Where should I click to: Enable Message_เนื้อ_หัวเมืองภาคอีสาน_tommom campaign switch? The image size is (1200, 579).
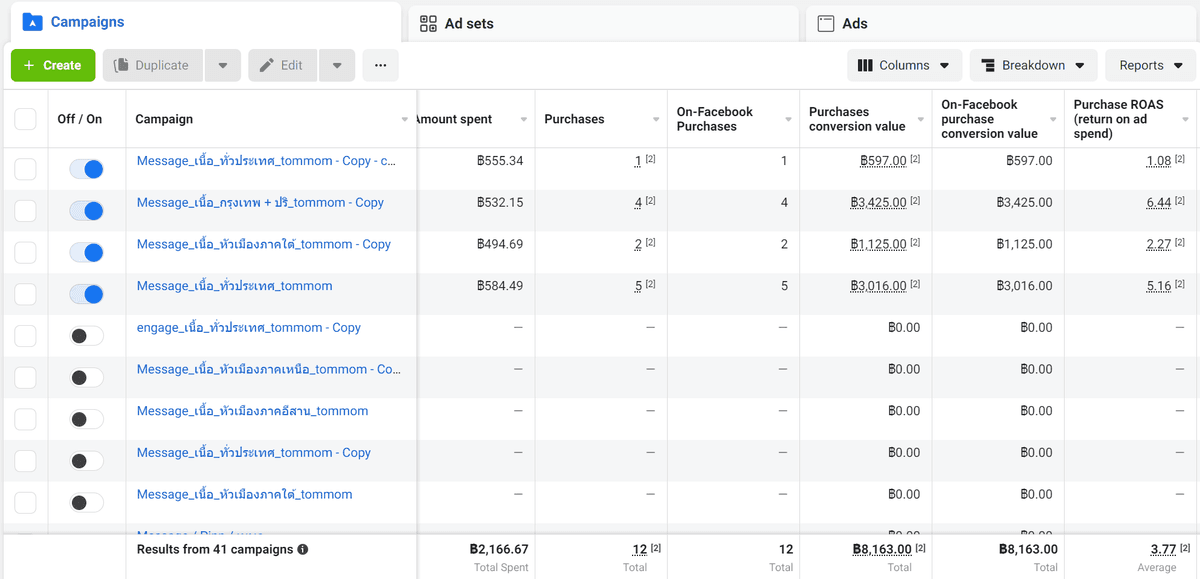tap(86, 419)
